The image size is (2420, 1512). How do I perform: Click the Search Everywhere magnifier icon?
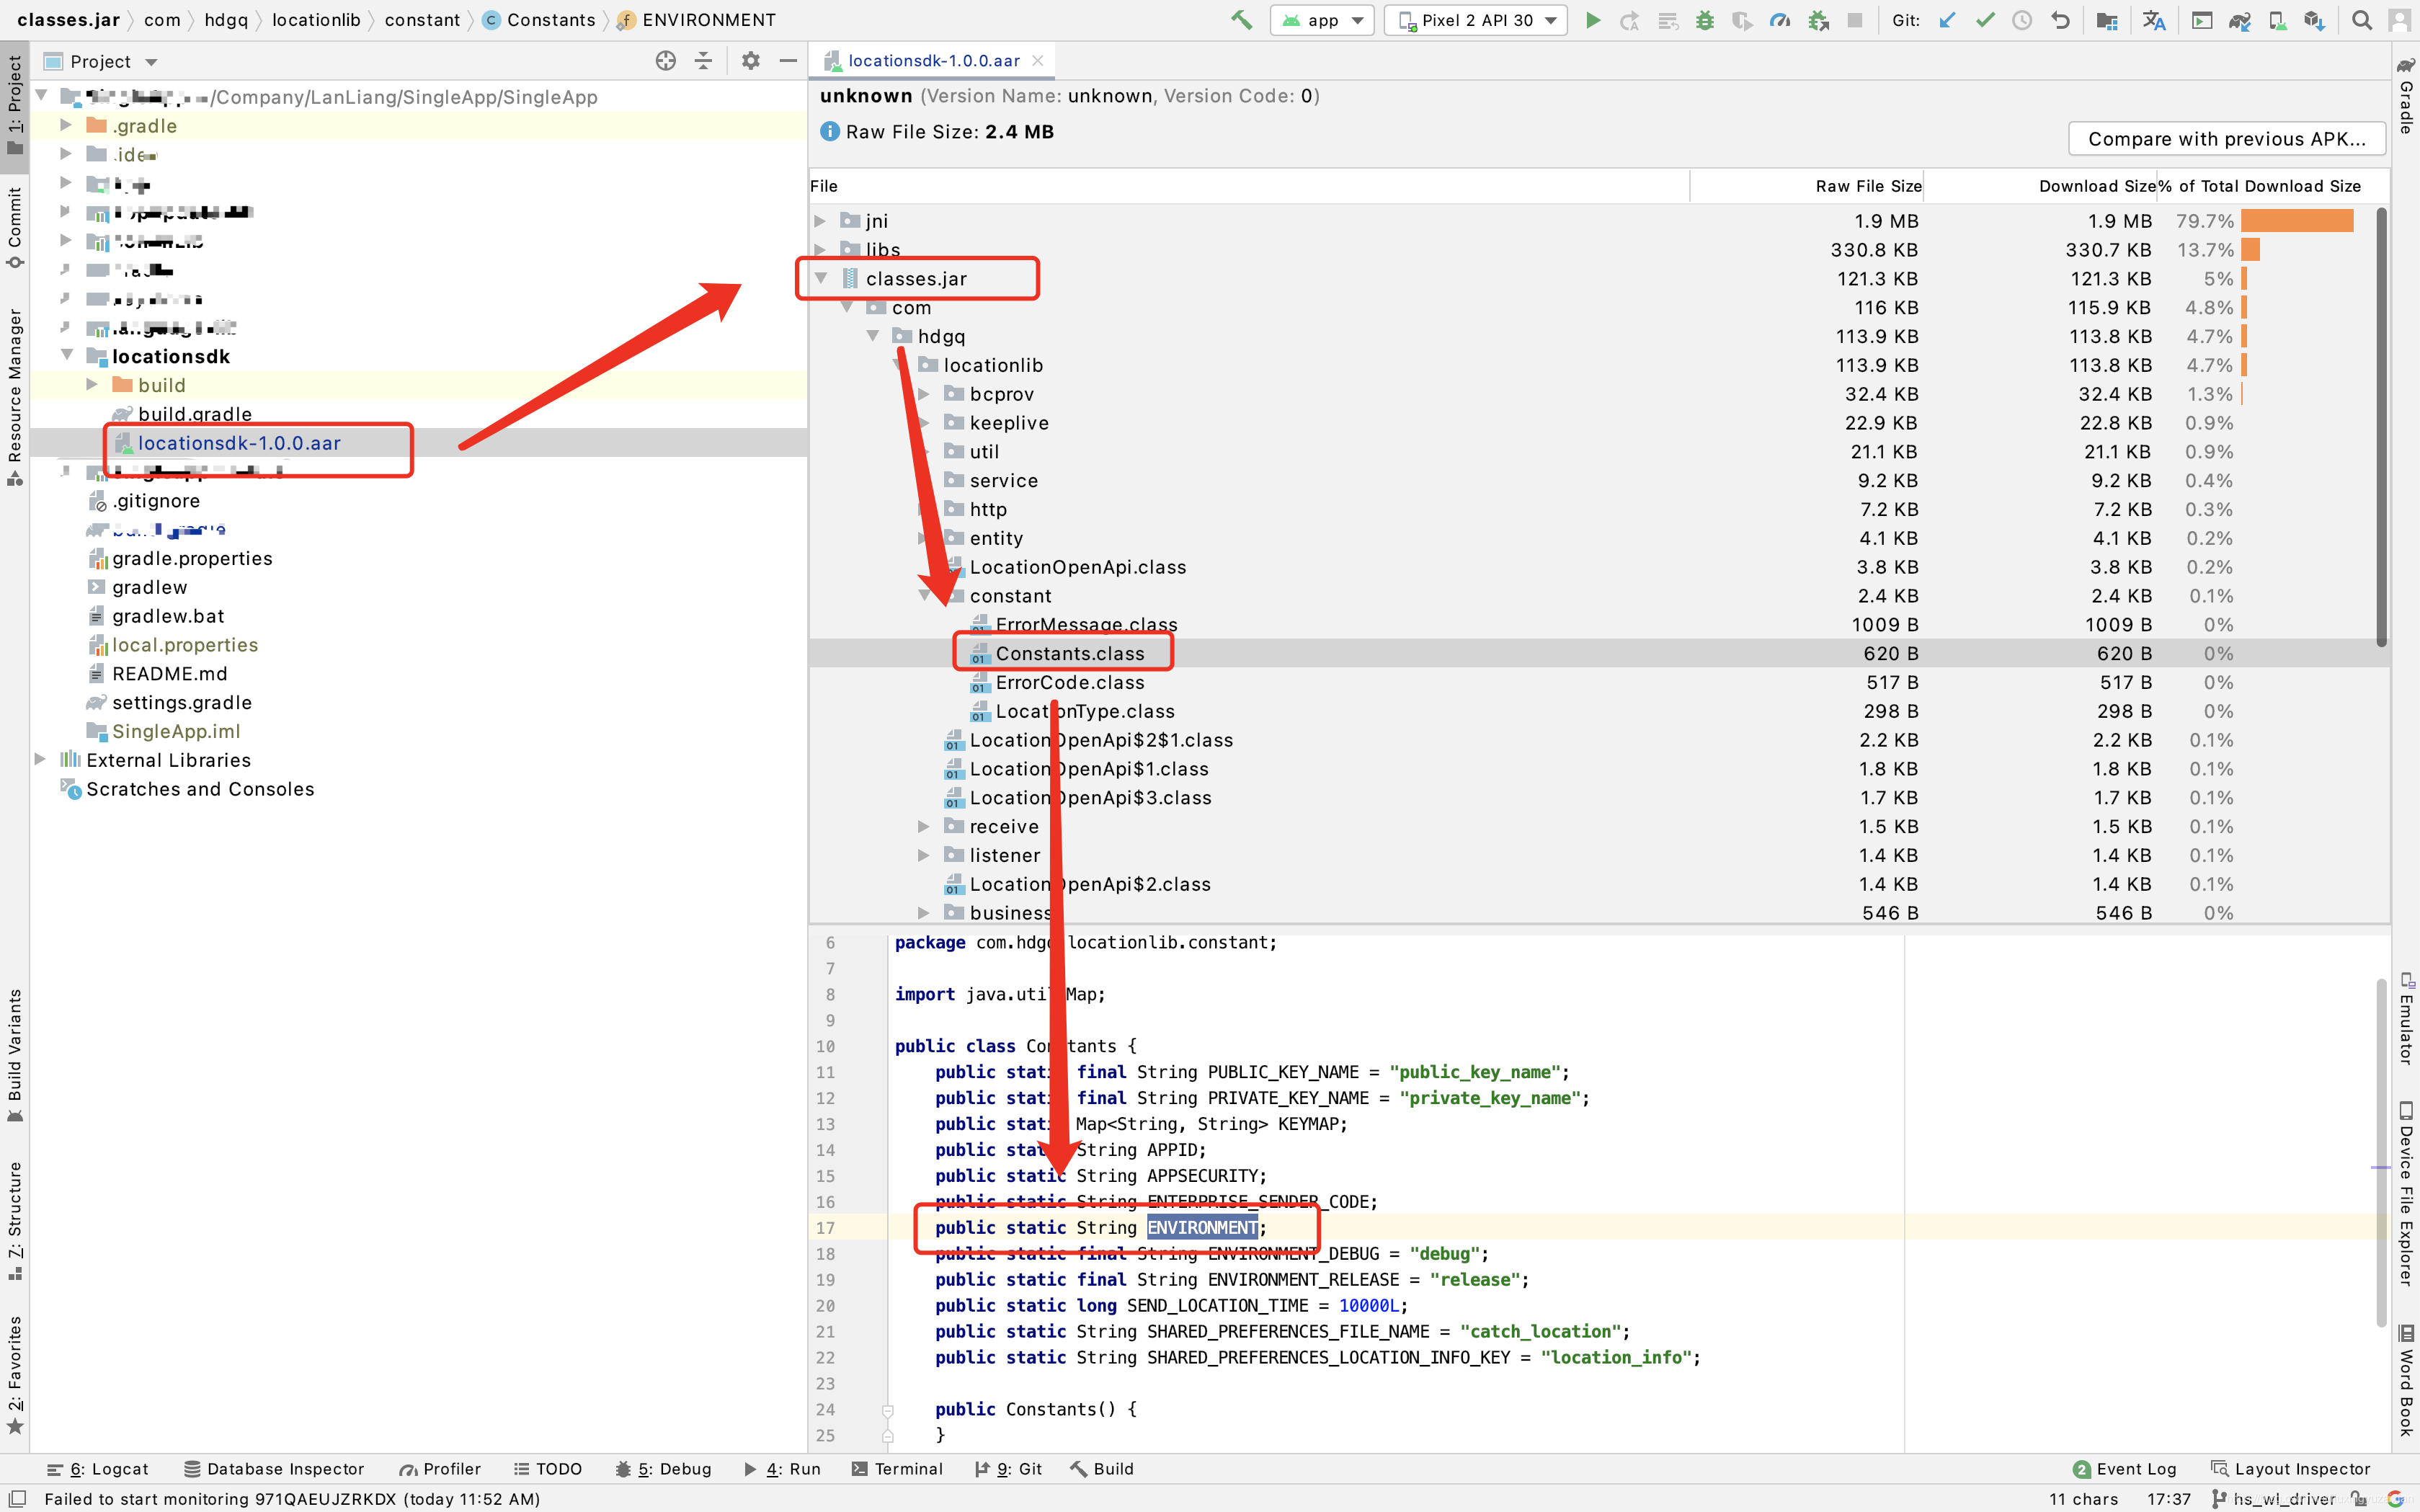(2362, 20)
